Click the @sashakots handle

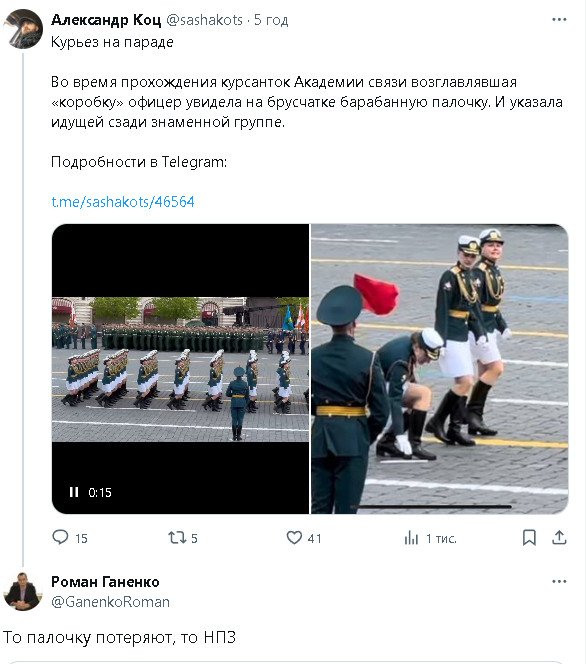click(x=205, y=20)
